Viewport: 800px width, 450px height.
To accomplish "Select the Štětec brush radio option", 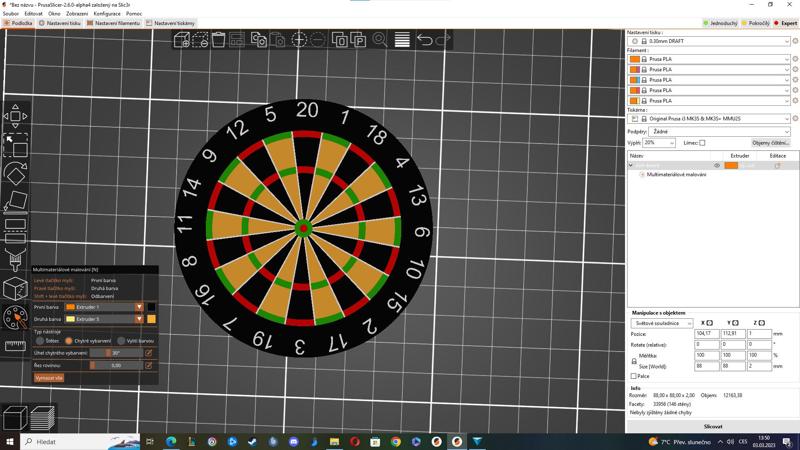I will (40, 340).
